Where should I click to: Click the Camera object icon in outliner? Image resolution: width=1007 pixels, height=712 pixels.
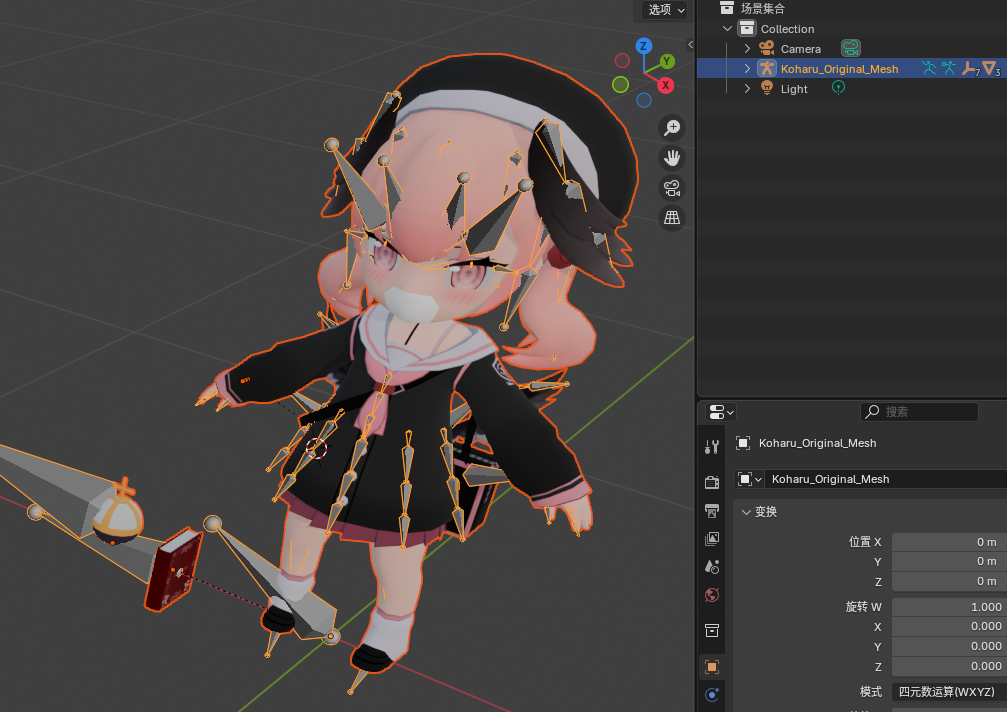tap(766, 48)
